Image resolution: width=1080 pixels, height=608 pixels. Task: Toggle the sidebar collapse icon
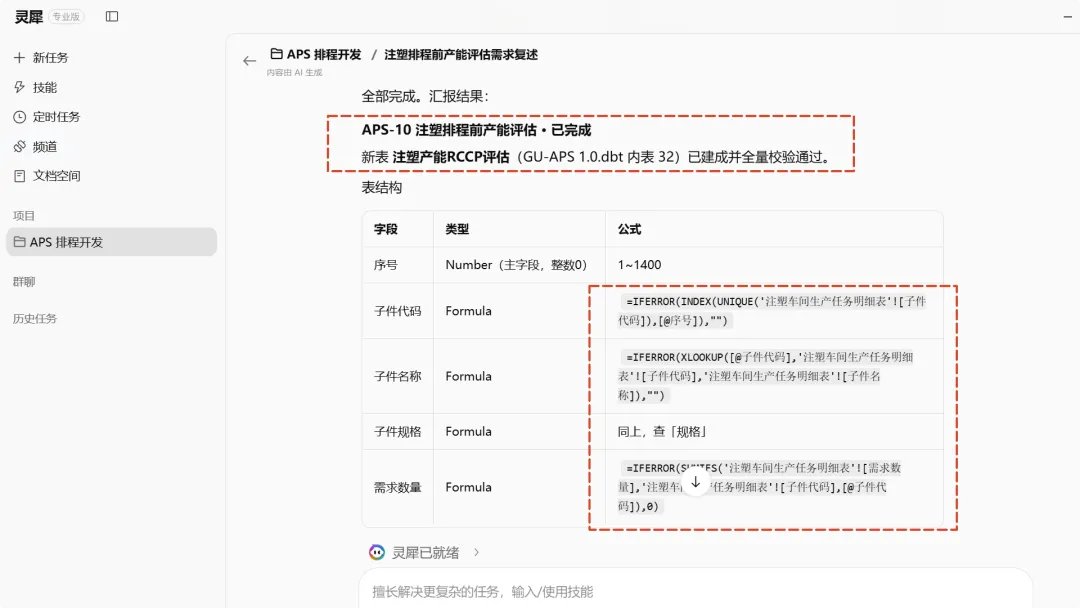pyautogui.click(x=112, y=17)
